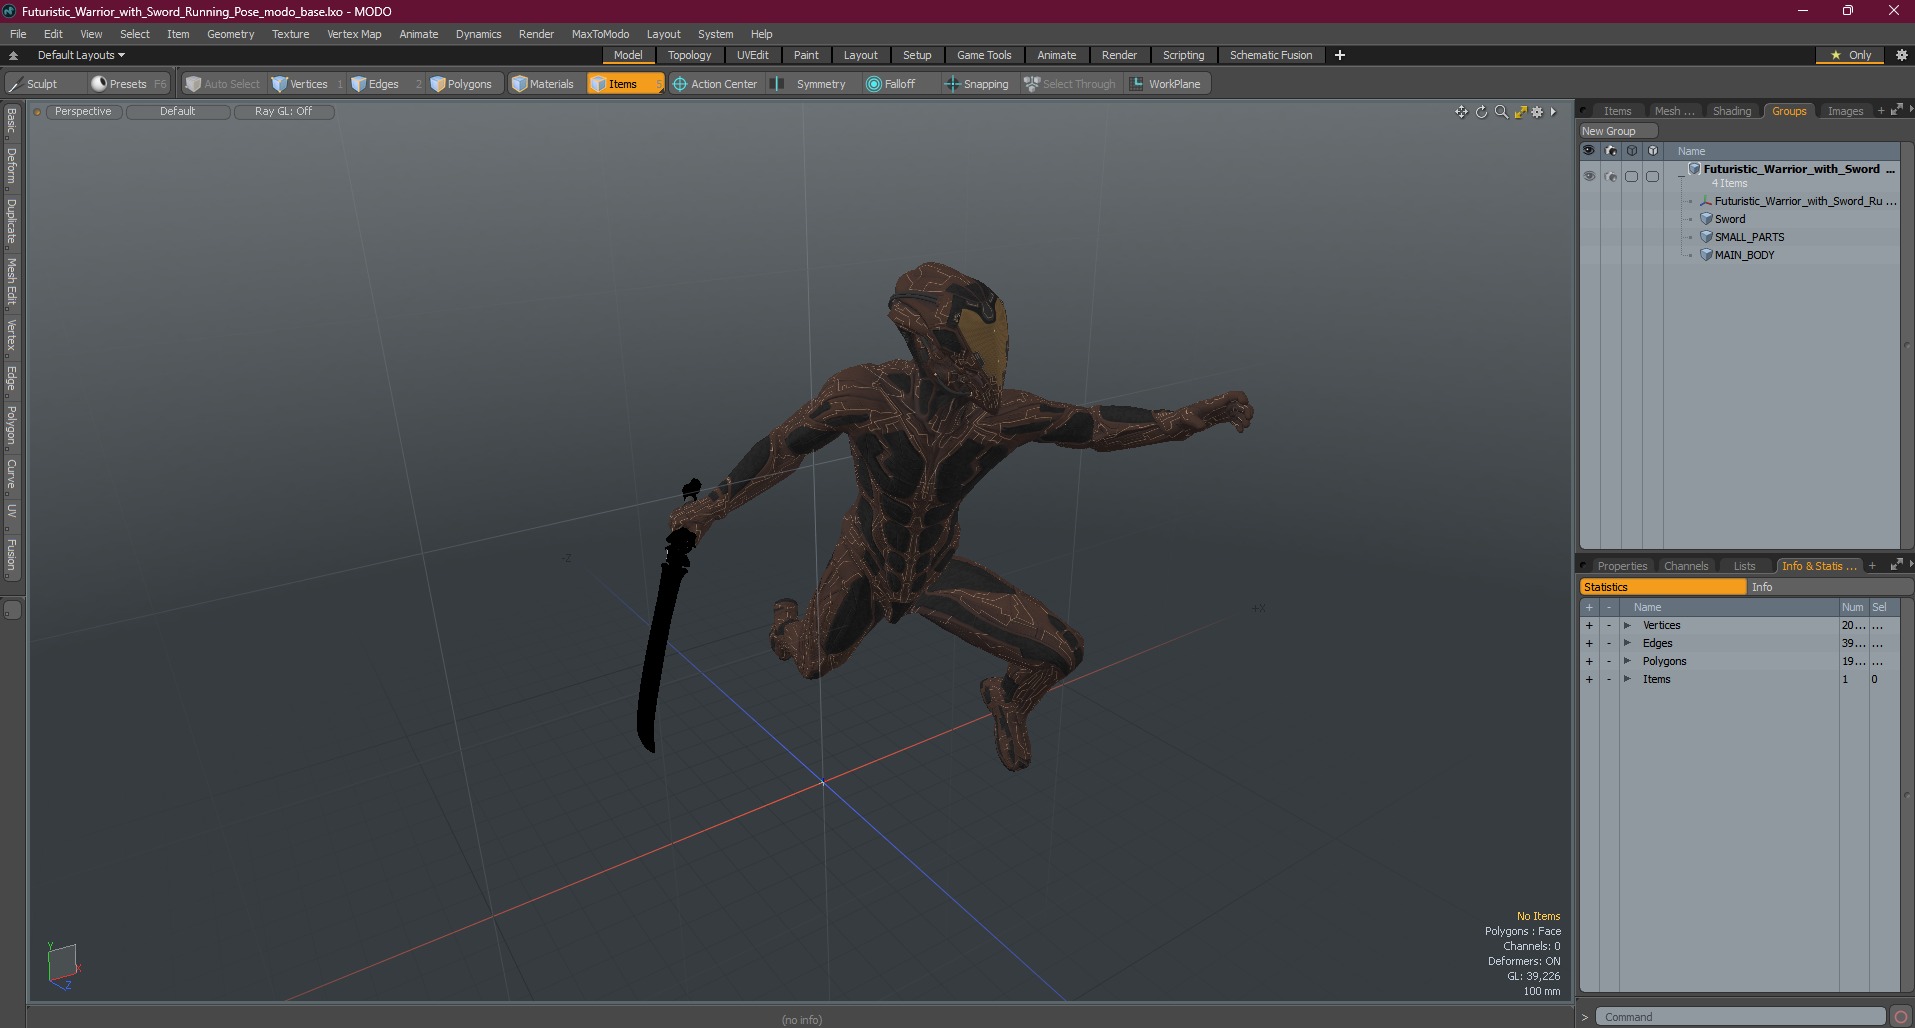Expand the Vertices statistics row
This screenshot has width=1915, height=1028.
1627,625
